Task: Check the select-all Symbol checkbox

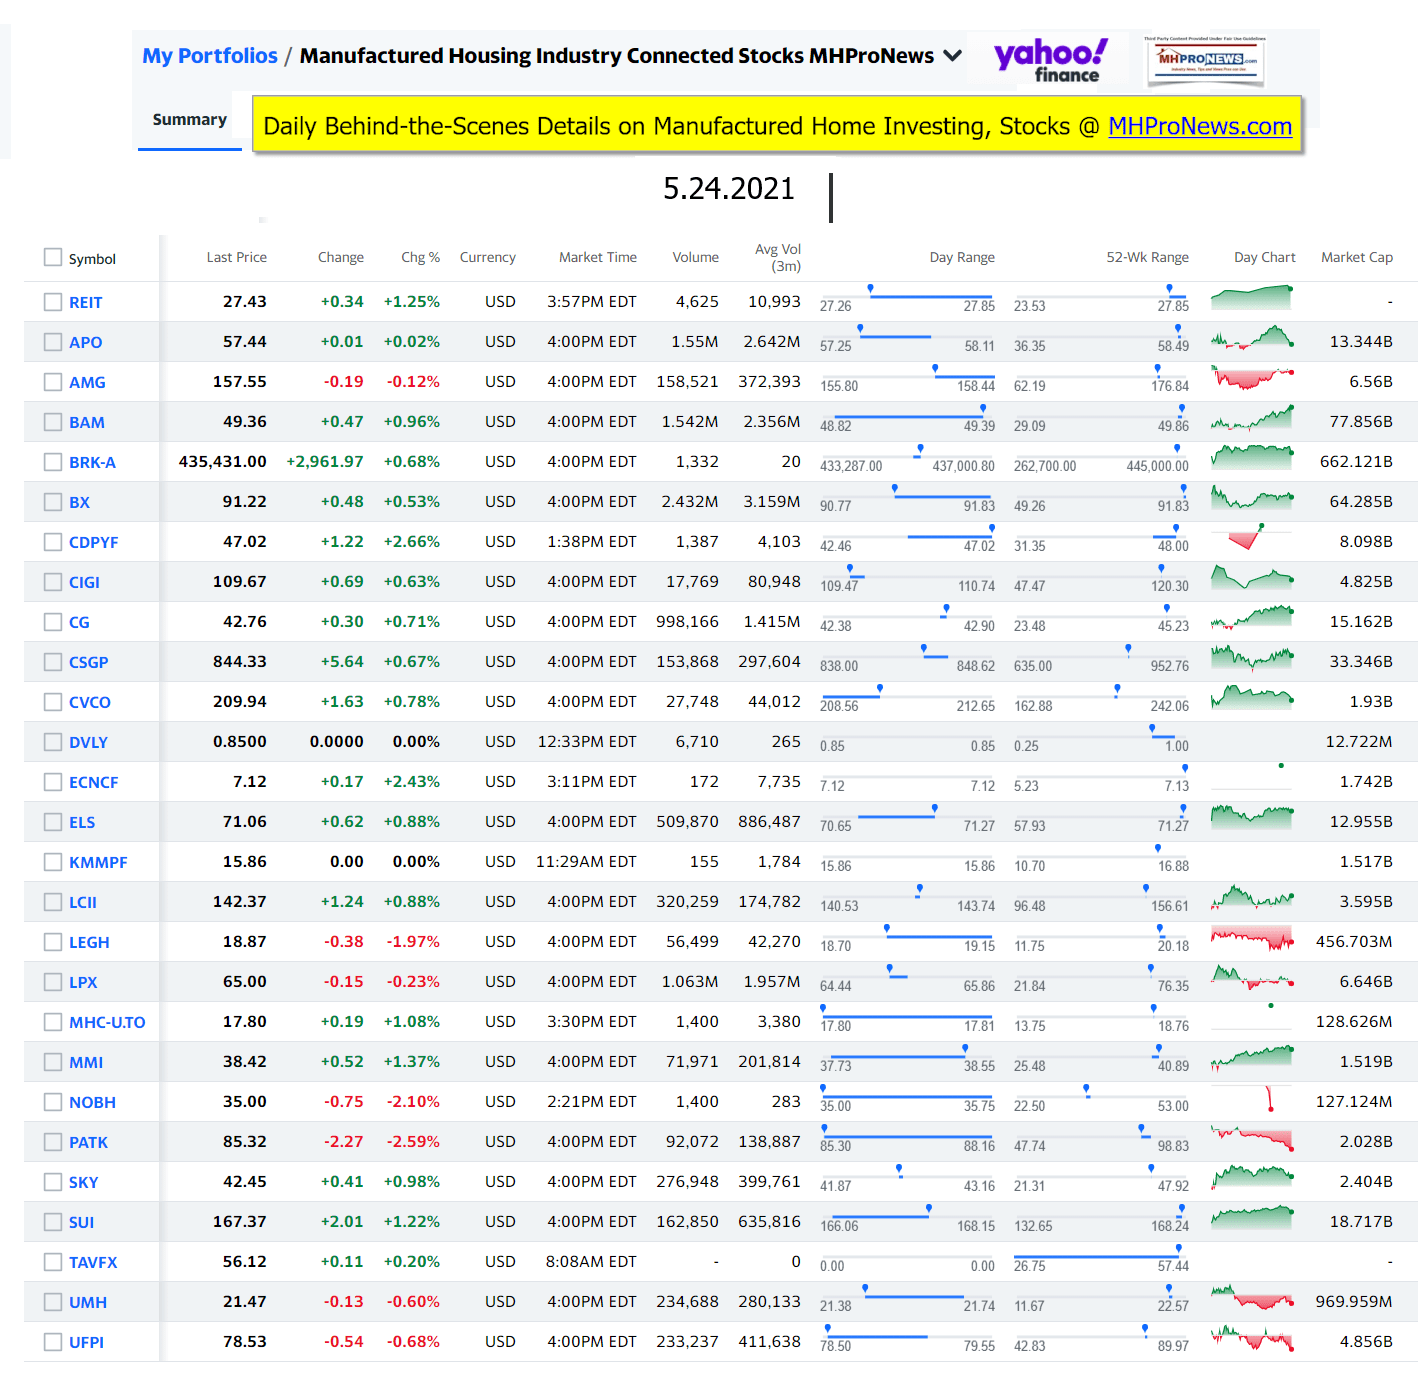Action: tap(53, 258)
